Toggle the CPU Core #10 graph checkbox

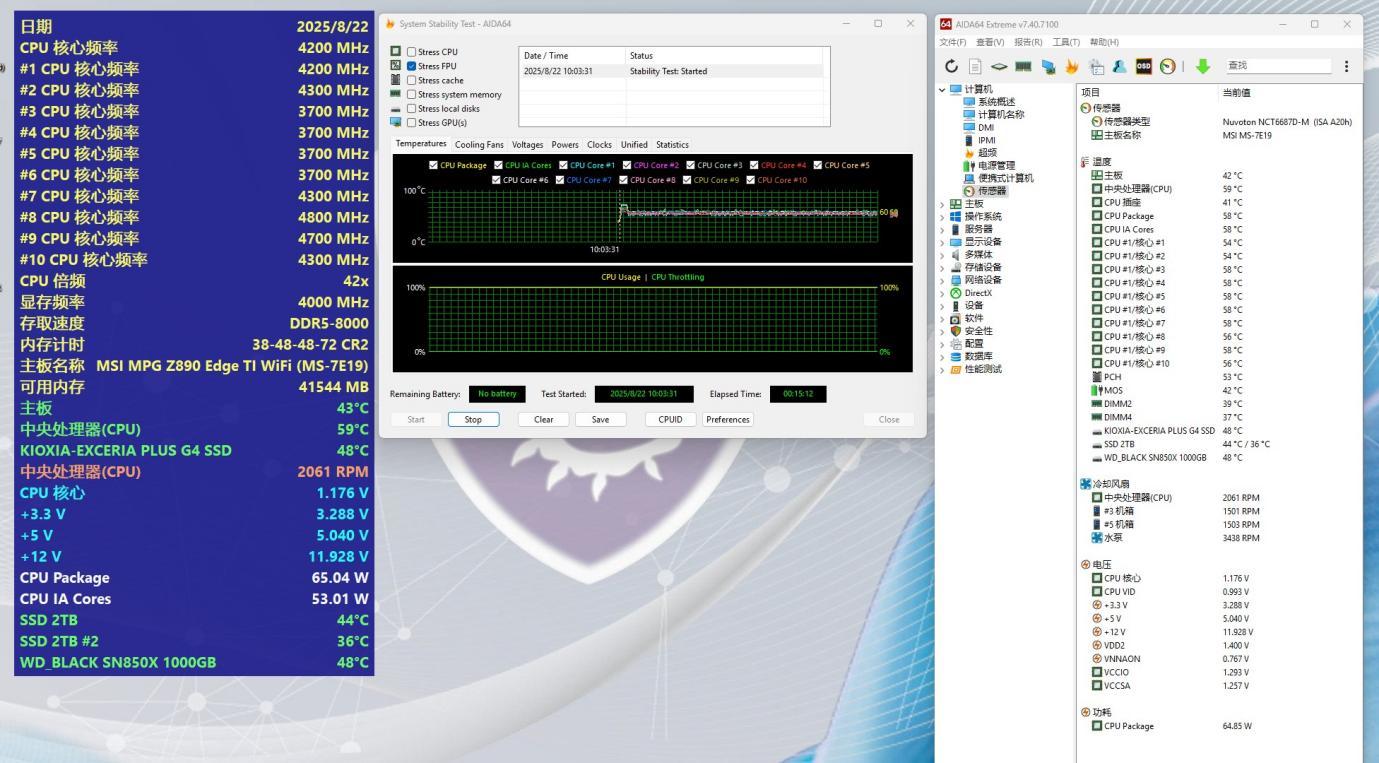[x=750, y=180]
